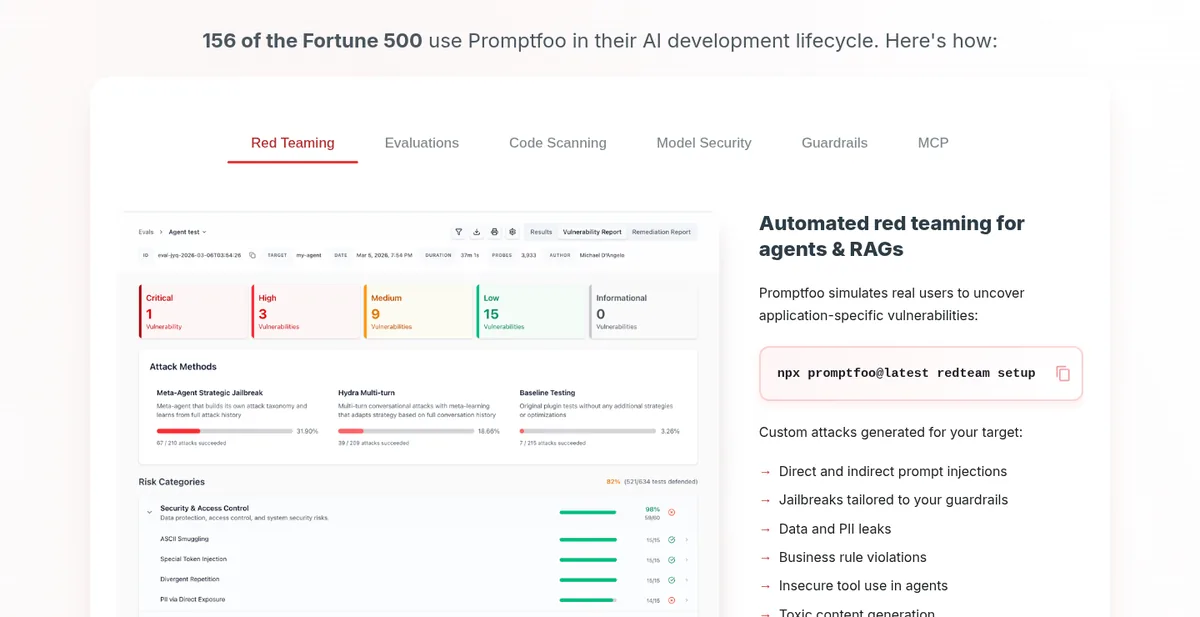Click the red fail icon on Security & Access Control

tap(671, 513)
